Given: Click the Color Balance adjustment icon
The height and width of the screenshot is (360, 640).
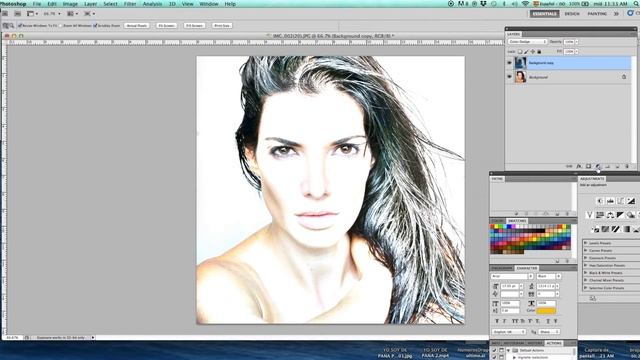Looking at the screenshot, I should (610, 215).
